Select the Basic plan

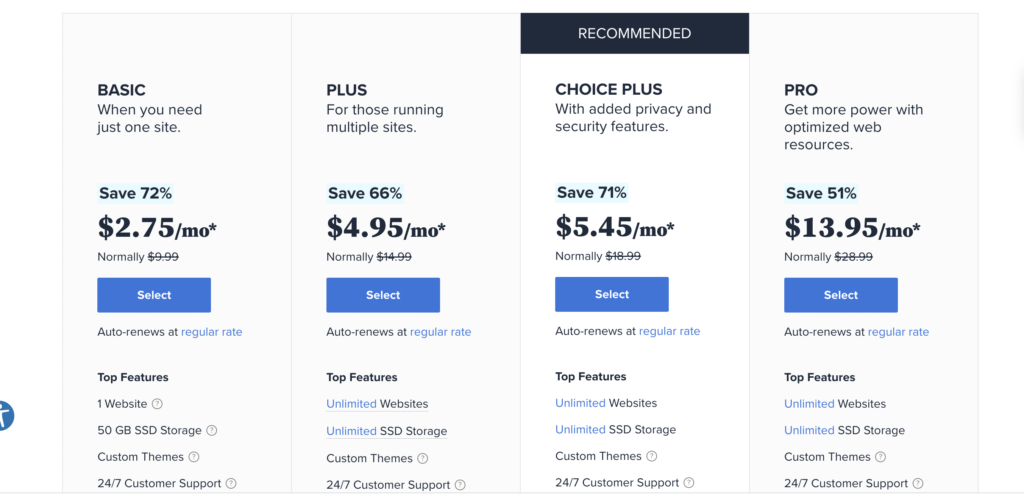tap(154, 295)
